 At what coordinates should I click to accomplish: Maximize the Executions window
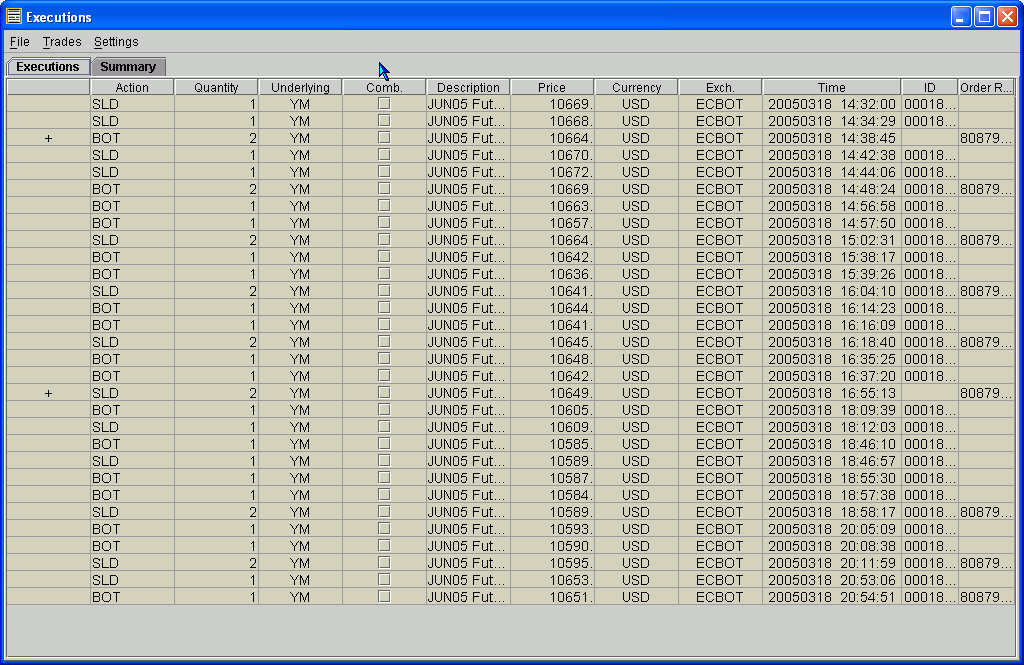[984, 17]
